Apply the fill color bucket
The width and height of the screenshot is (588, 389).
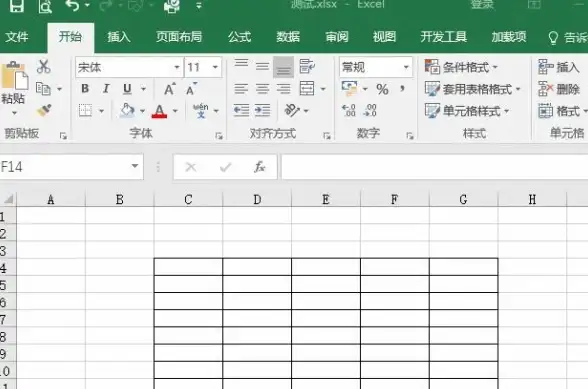tap(127, 111)
